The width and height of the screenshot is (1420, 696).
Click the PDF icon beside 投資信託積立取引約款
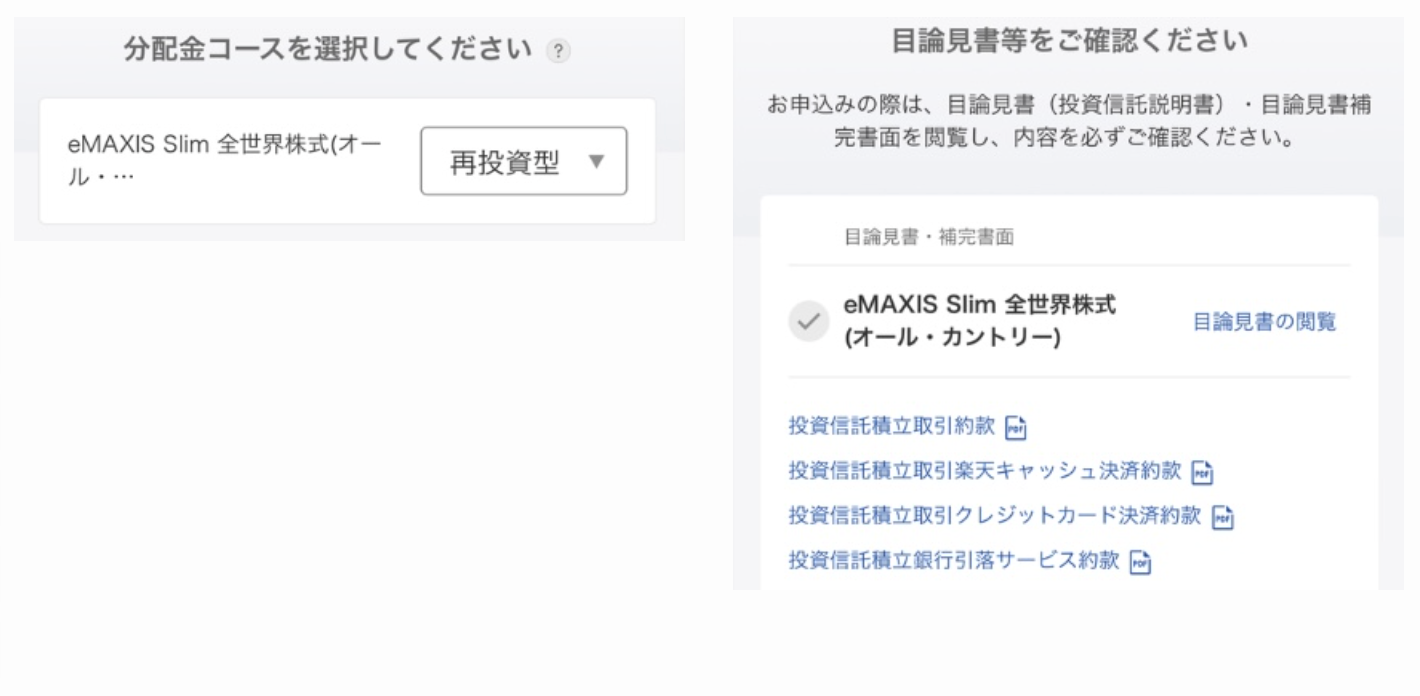(1017, 426)
